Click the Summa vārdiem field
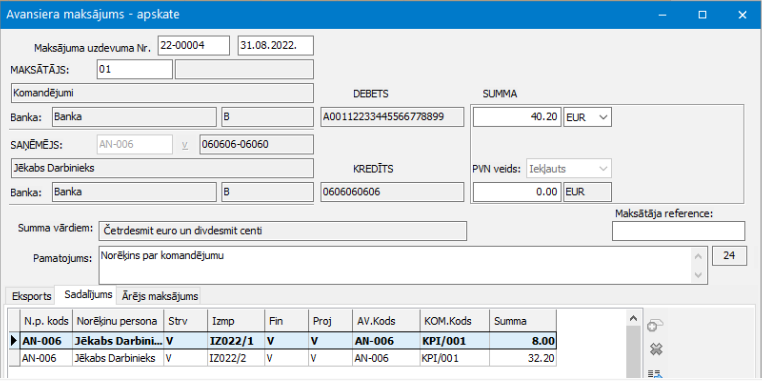 click(x=283, y=231)
